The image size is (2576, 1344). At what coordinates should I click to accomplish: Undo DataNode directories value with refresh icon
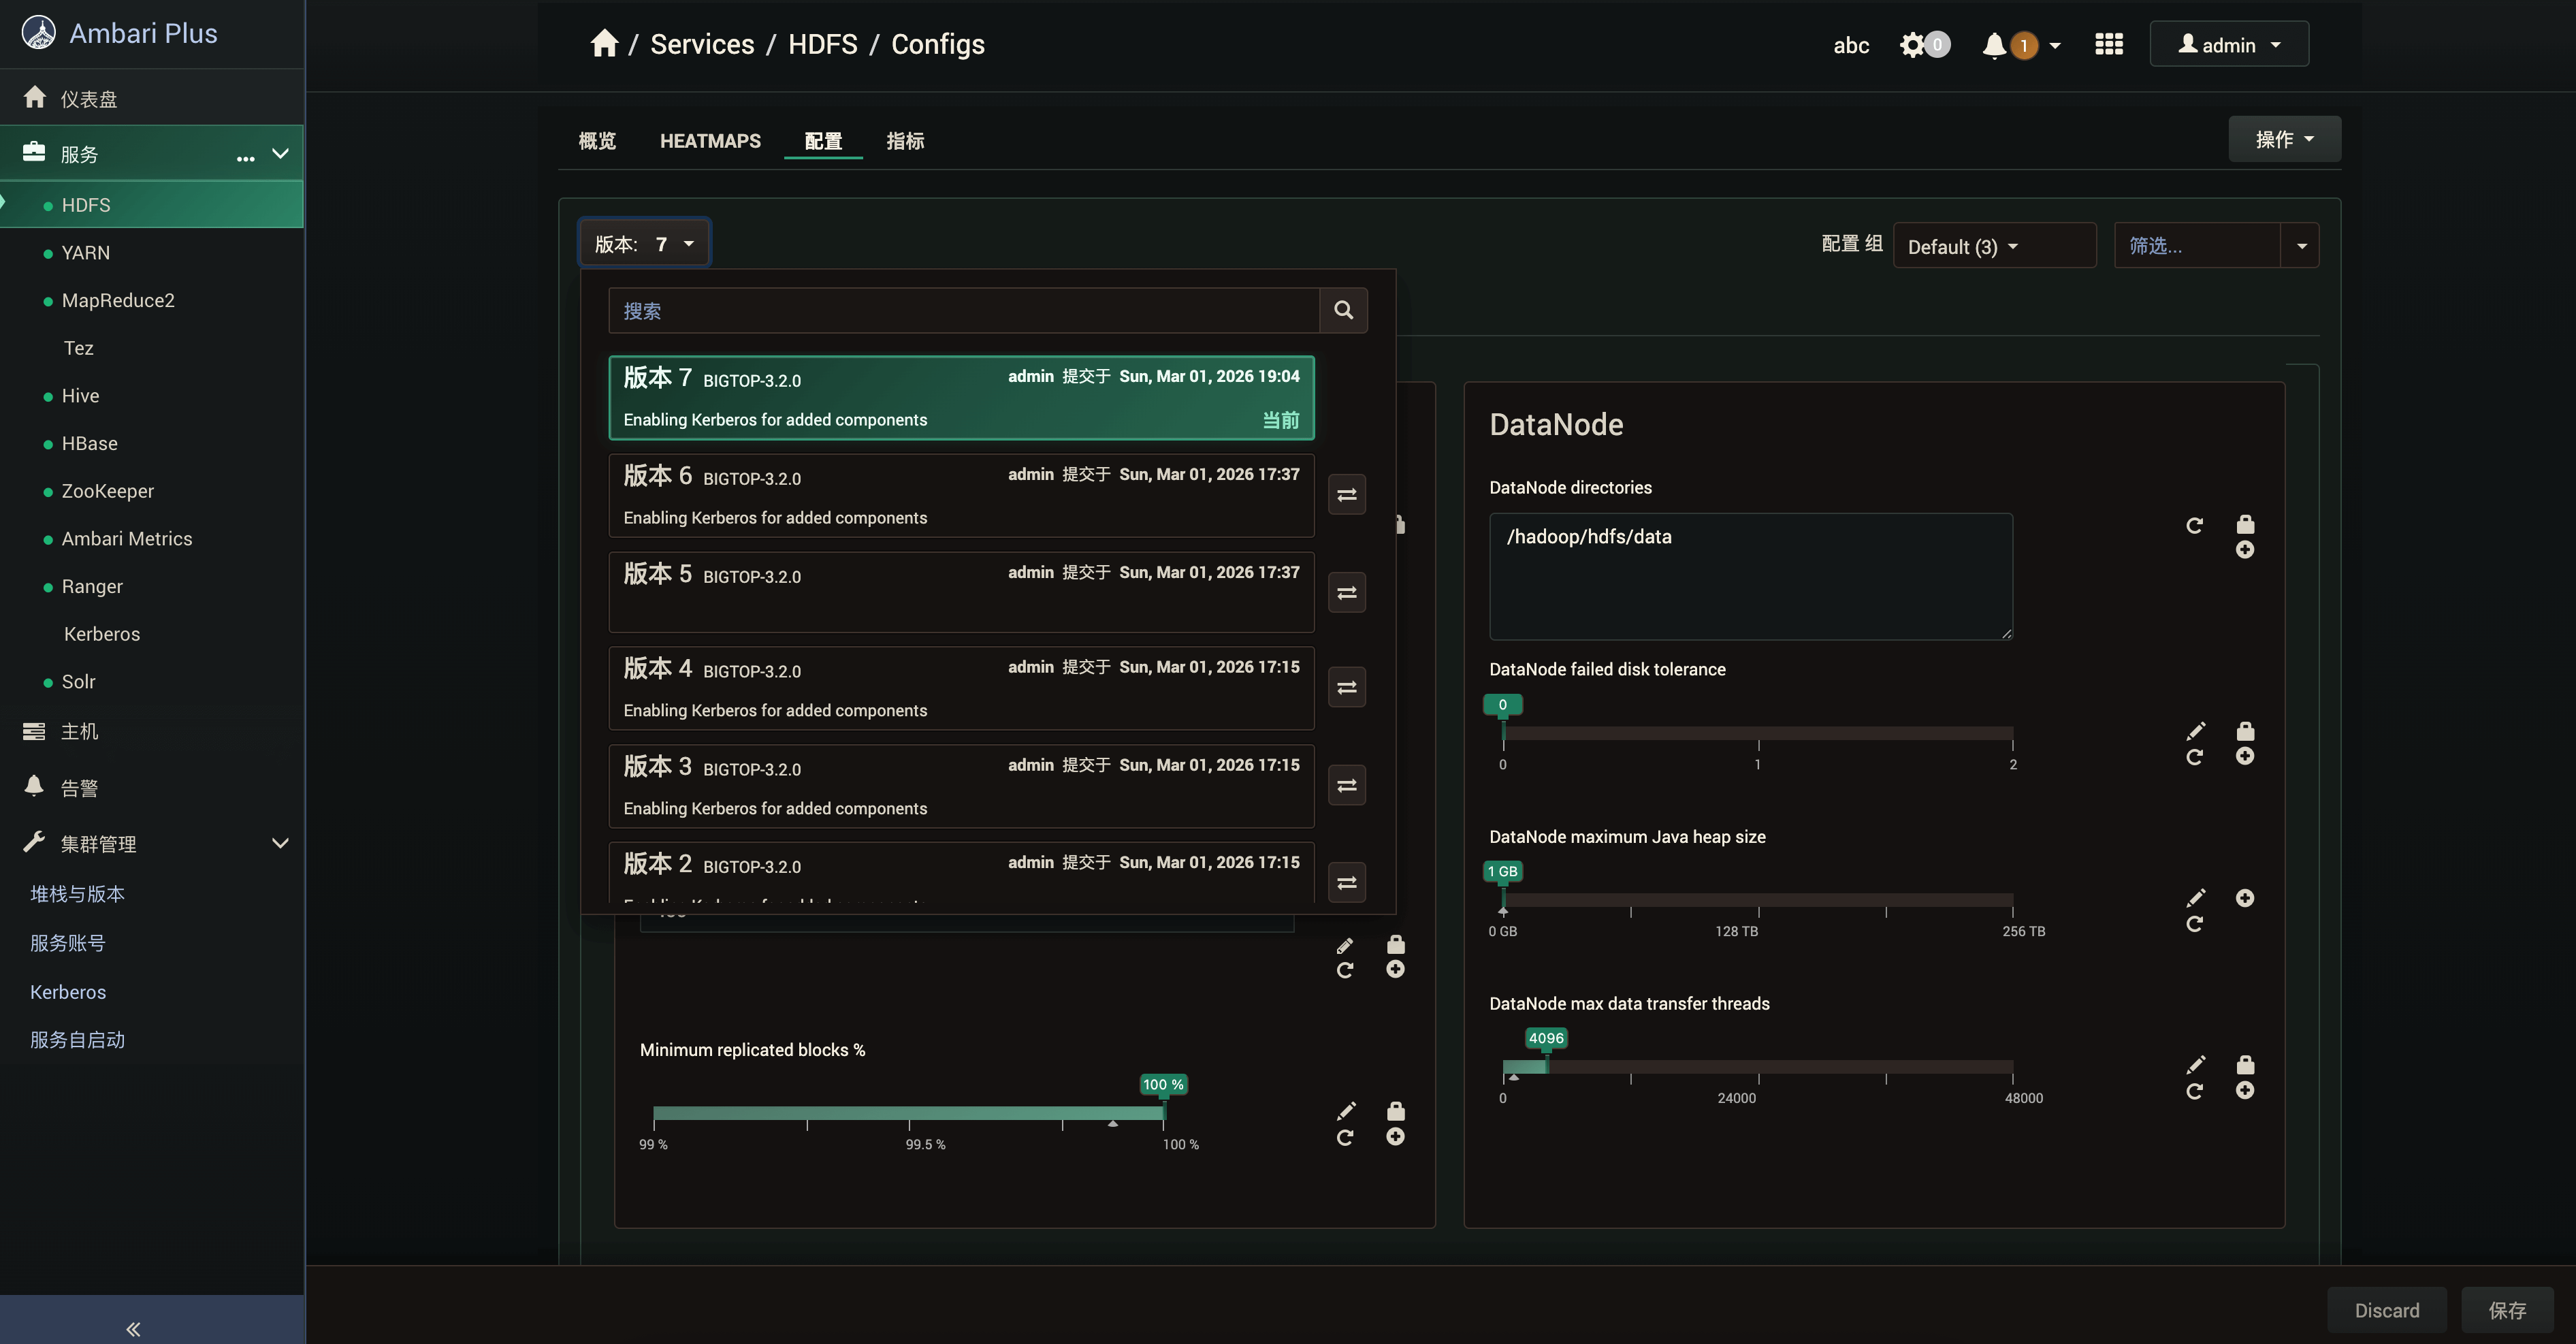pyautogui.click(x=2194, y=525)
